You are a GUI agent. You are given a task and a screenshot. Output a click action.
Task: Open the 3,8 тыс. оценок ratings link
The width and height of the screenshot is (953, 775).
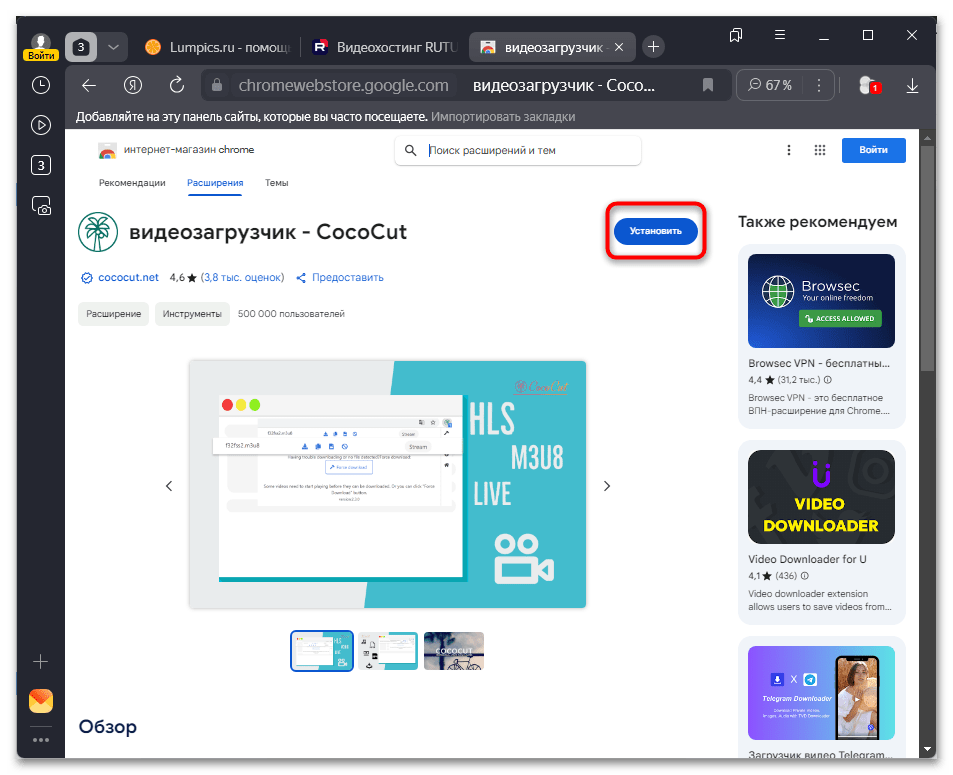coord(243,278)
